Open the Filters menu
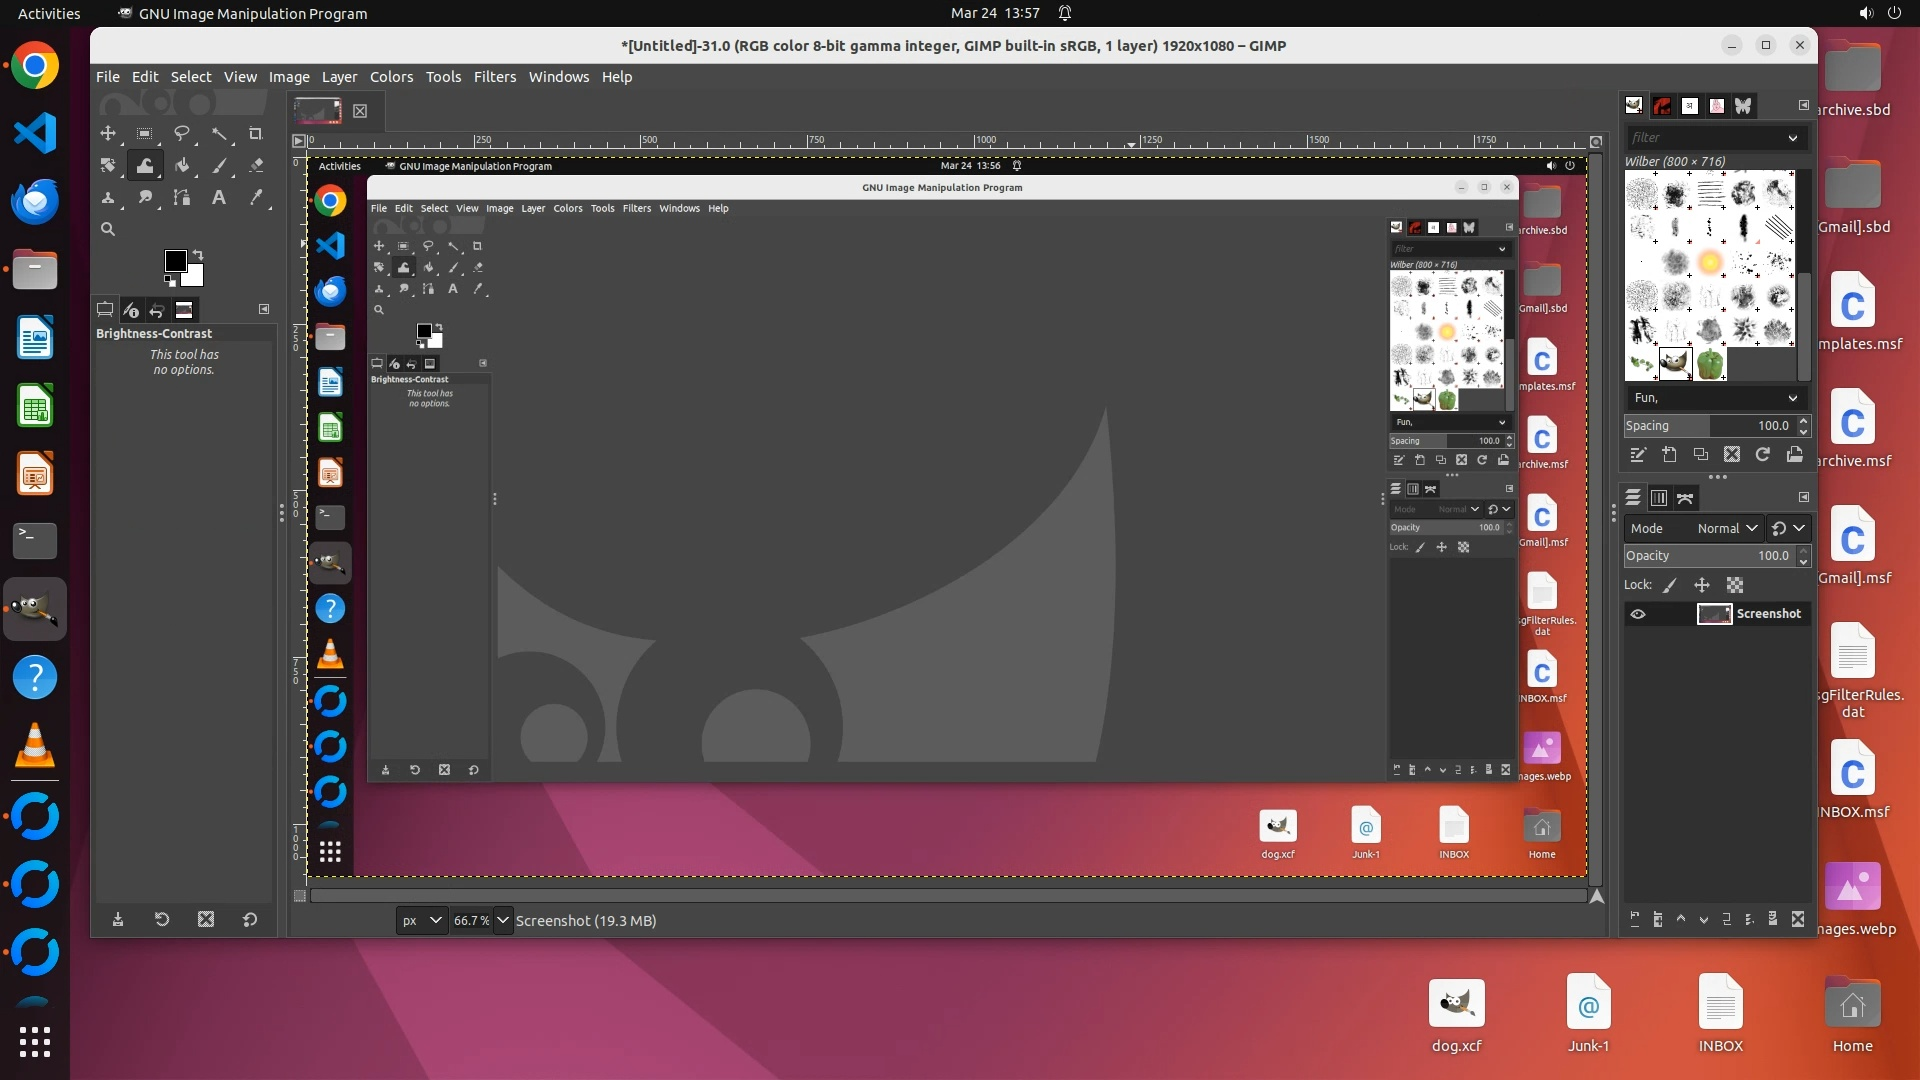This screenshot has height=1080, width=1920. [x=494, y=77]
